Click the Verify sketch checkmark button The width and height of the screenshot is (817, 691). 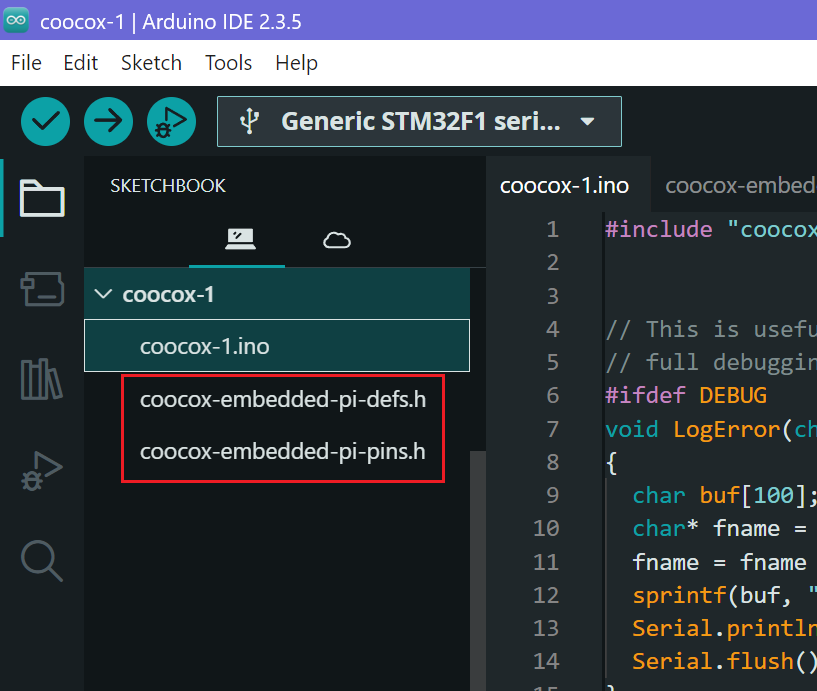(x=46, y=122)
